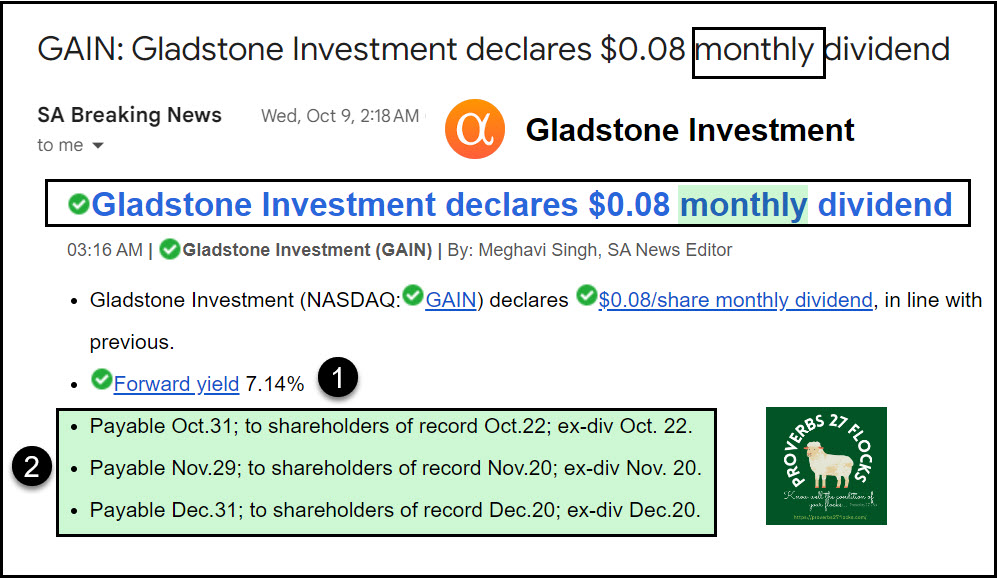
Task: Click the Payable Nov.29 dividend line
Action: click(395, 468)
